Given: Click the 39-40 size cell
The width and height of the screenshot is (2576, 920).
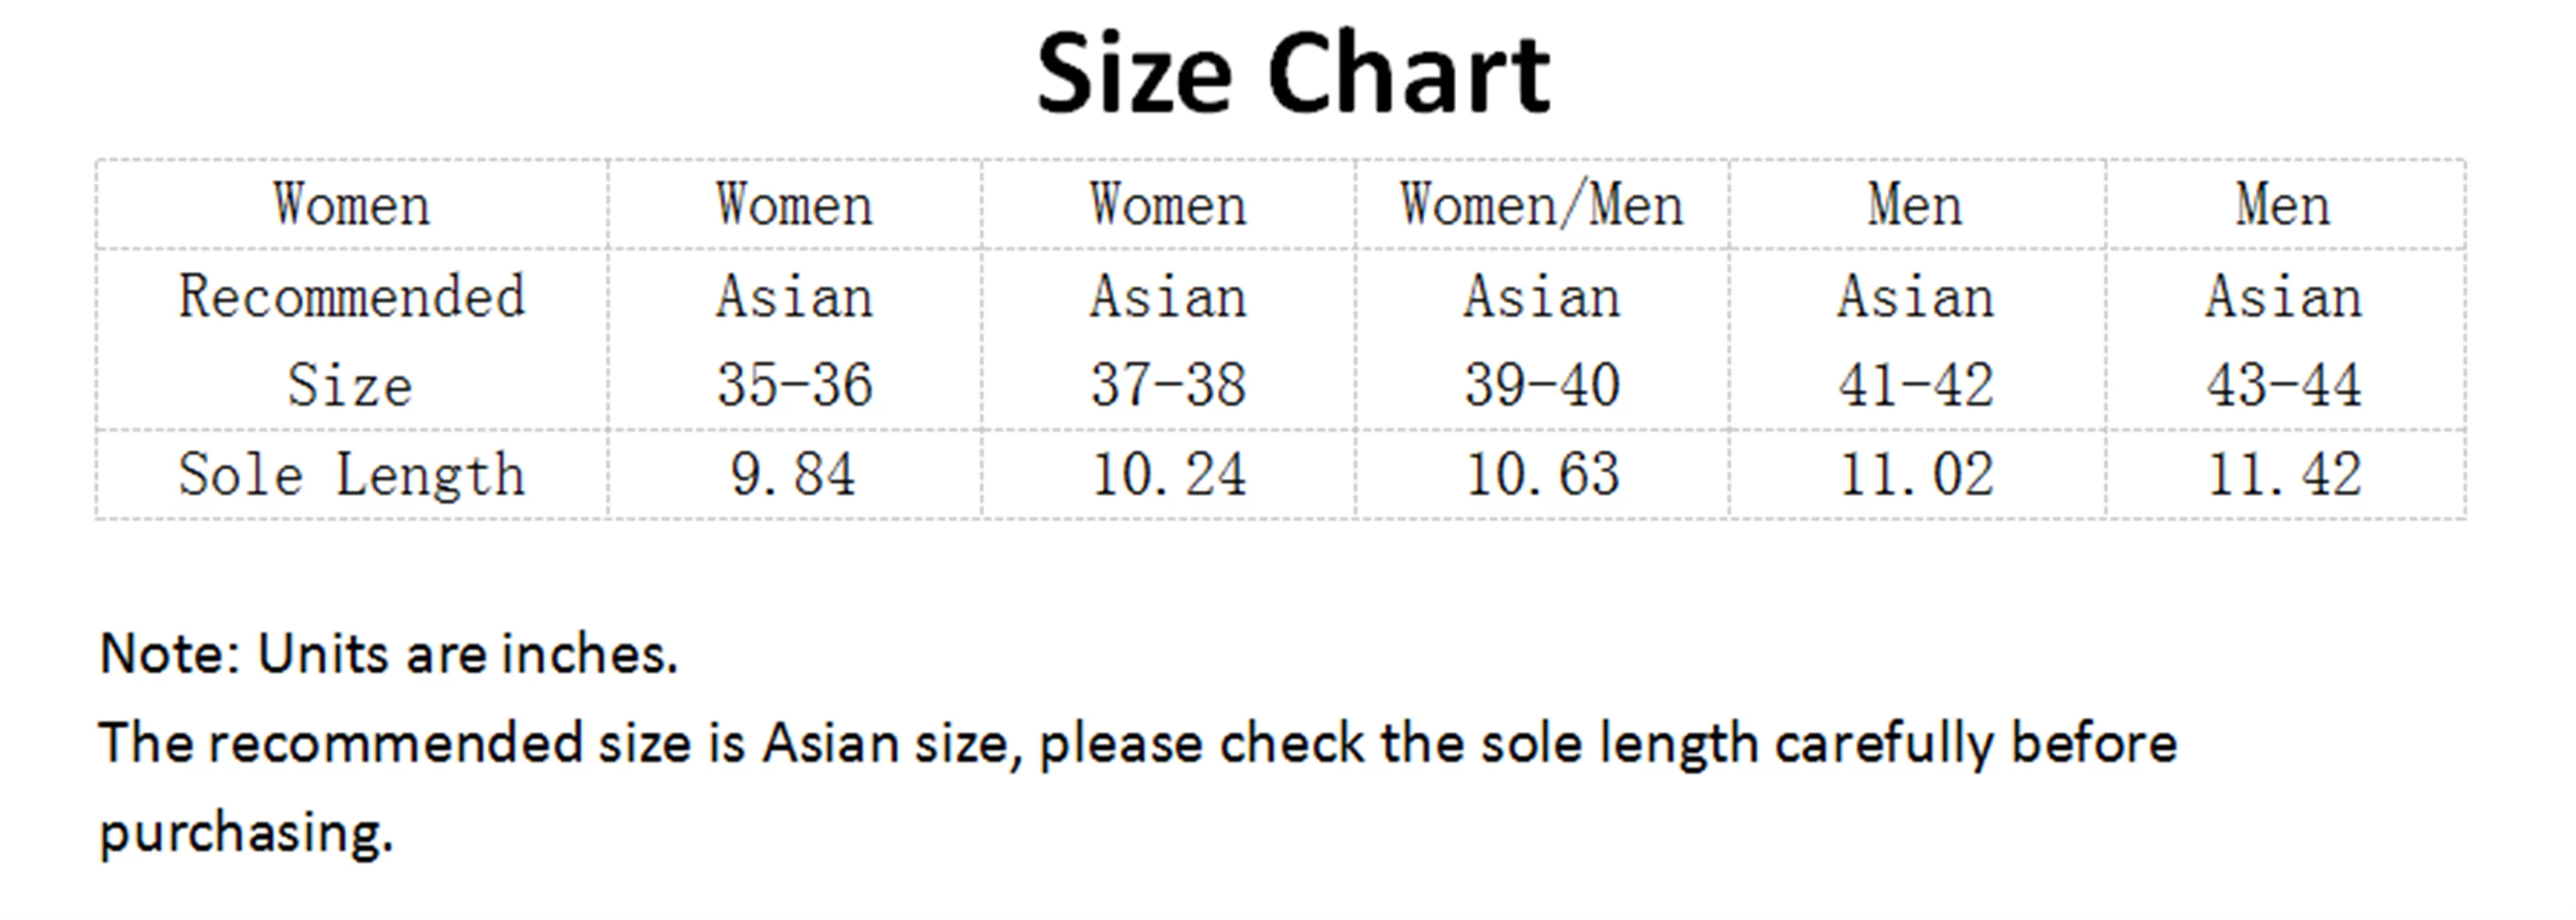Looking at the screenshot, I should point(1541,385).
